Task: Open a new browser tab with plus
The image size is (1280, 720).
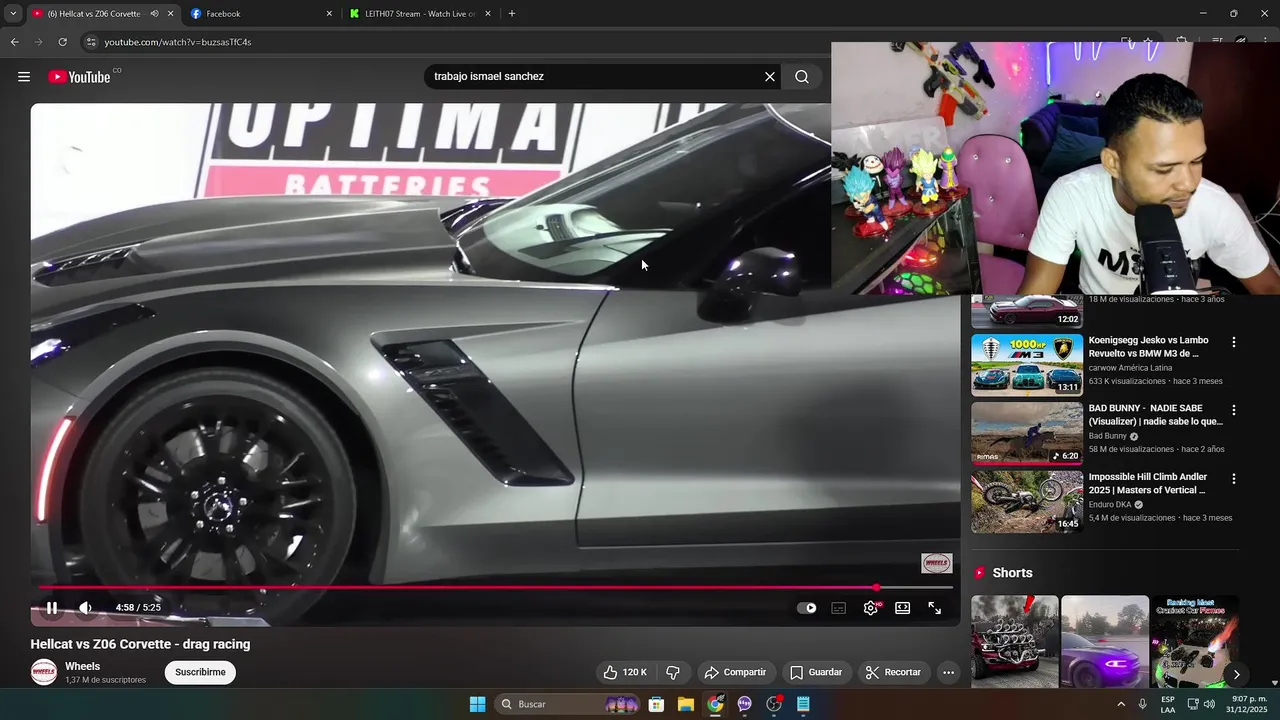Action: click(x=512, y=14)
